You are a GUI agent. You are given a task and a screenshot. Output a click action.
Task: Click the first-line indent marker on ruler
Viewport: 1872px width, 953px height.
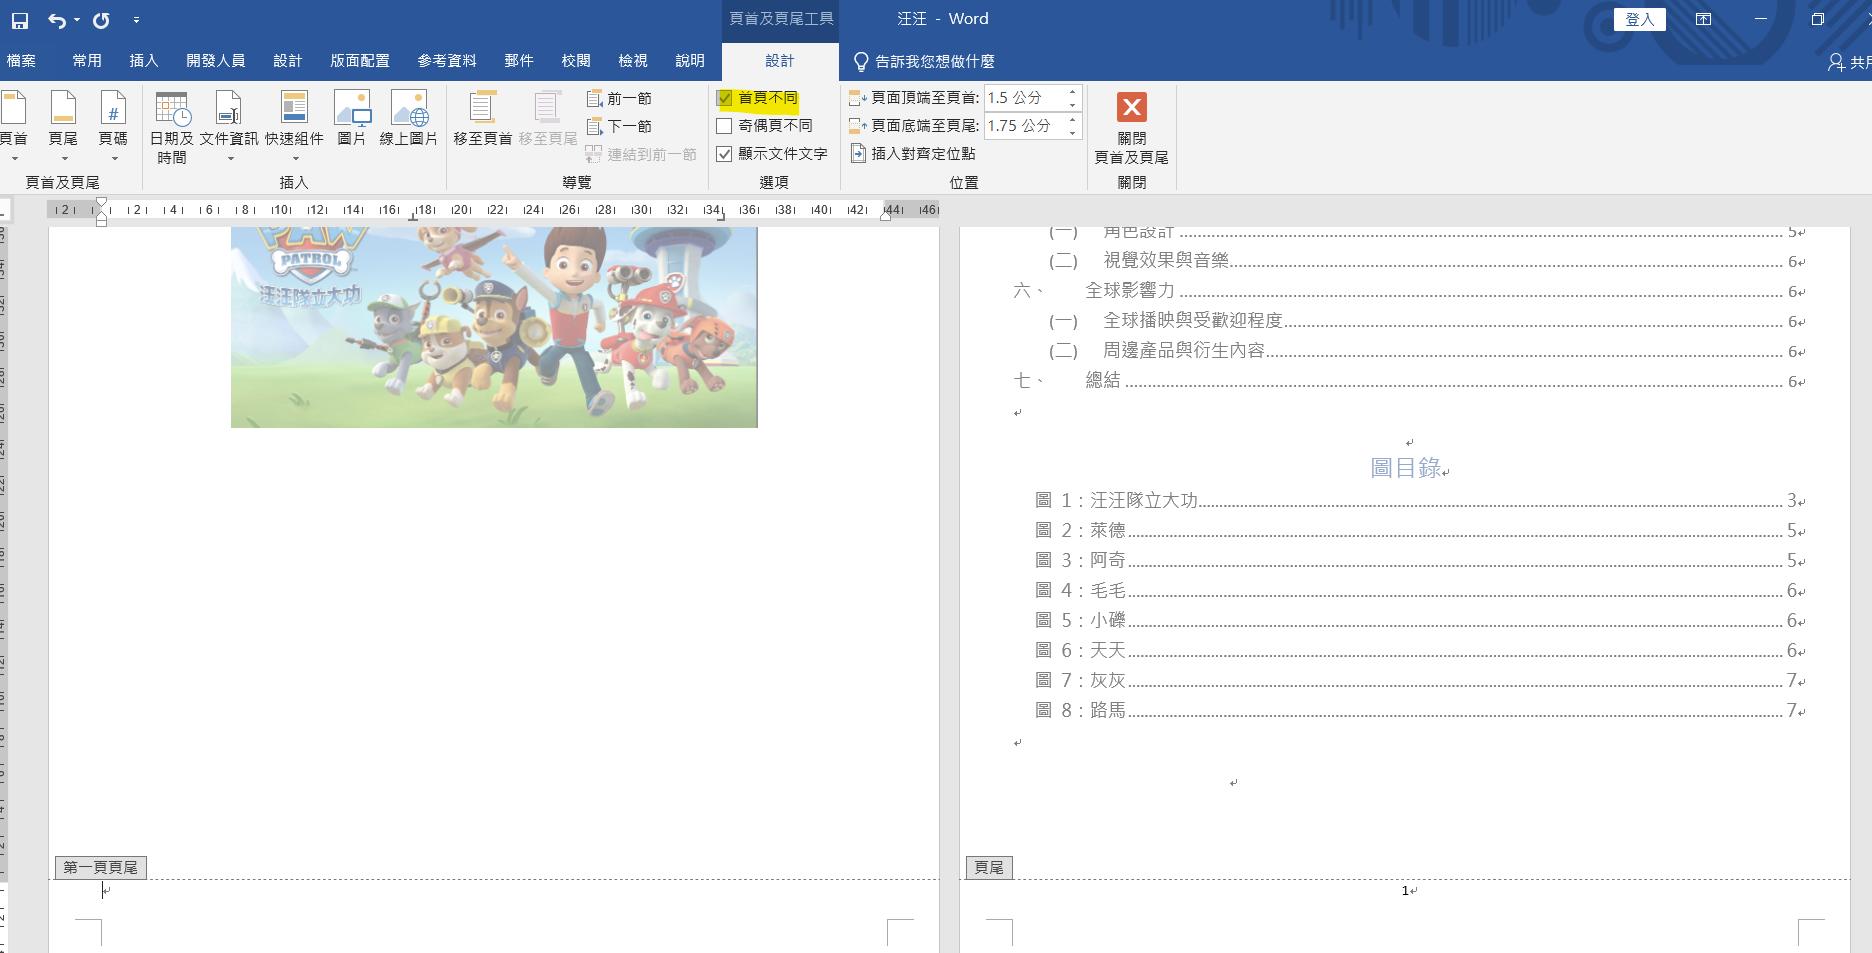[101, 203]
